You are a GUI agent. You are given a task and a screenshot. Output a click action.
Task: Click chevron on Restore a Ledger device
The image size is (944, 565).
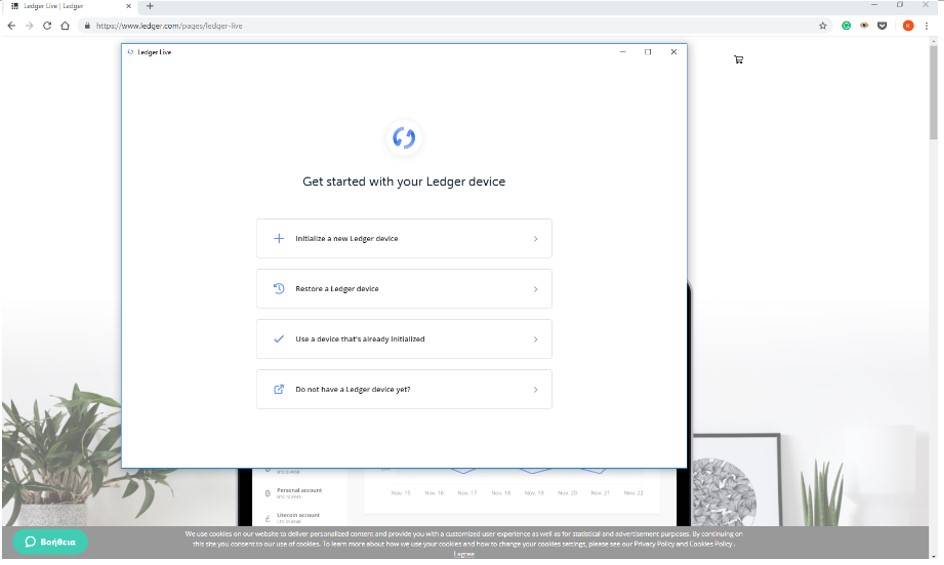535,289
